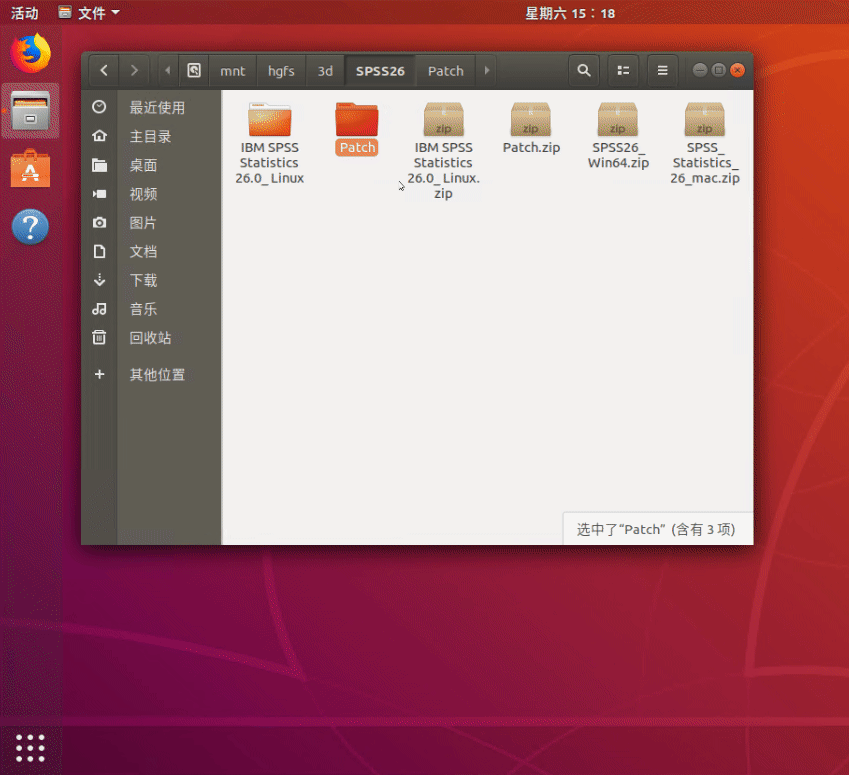Click the download arrow sidebar icon

(x=99, y=280)
